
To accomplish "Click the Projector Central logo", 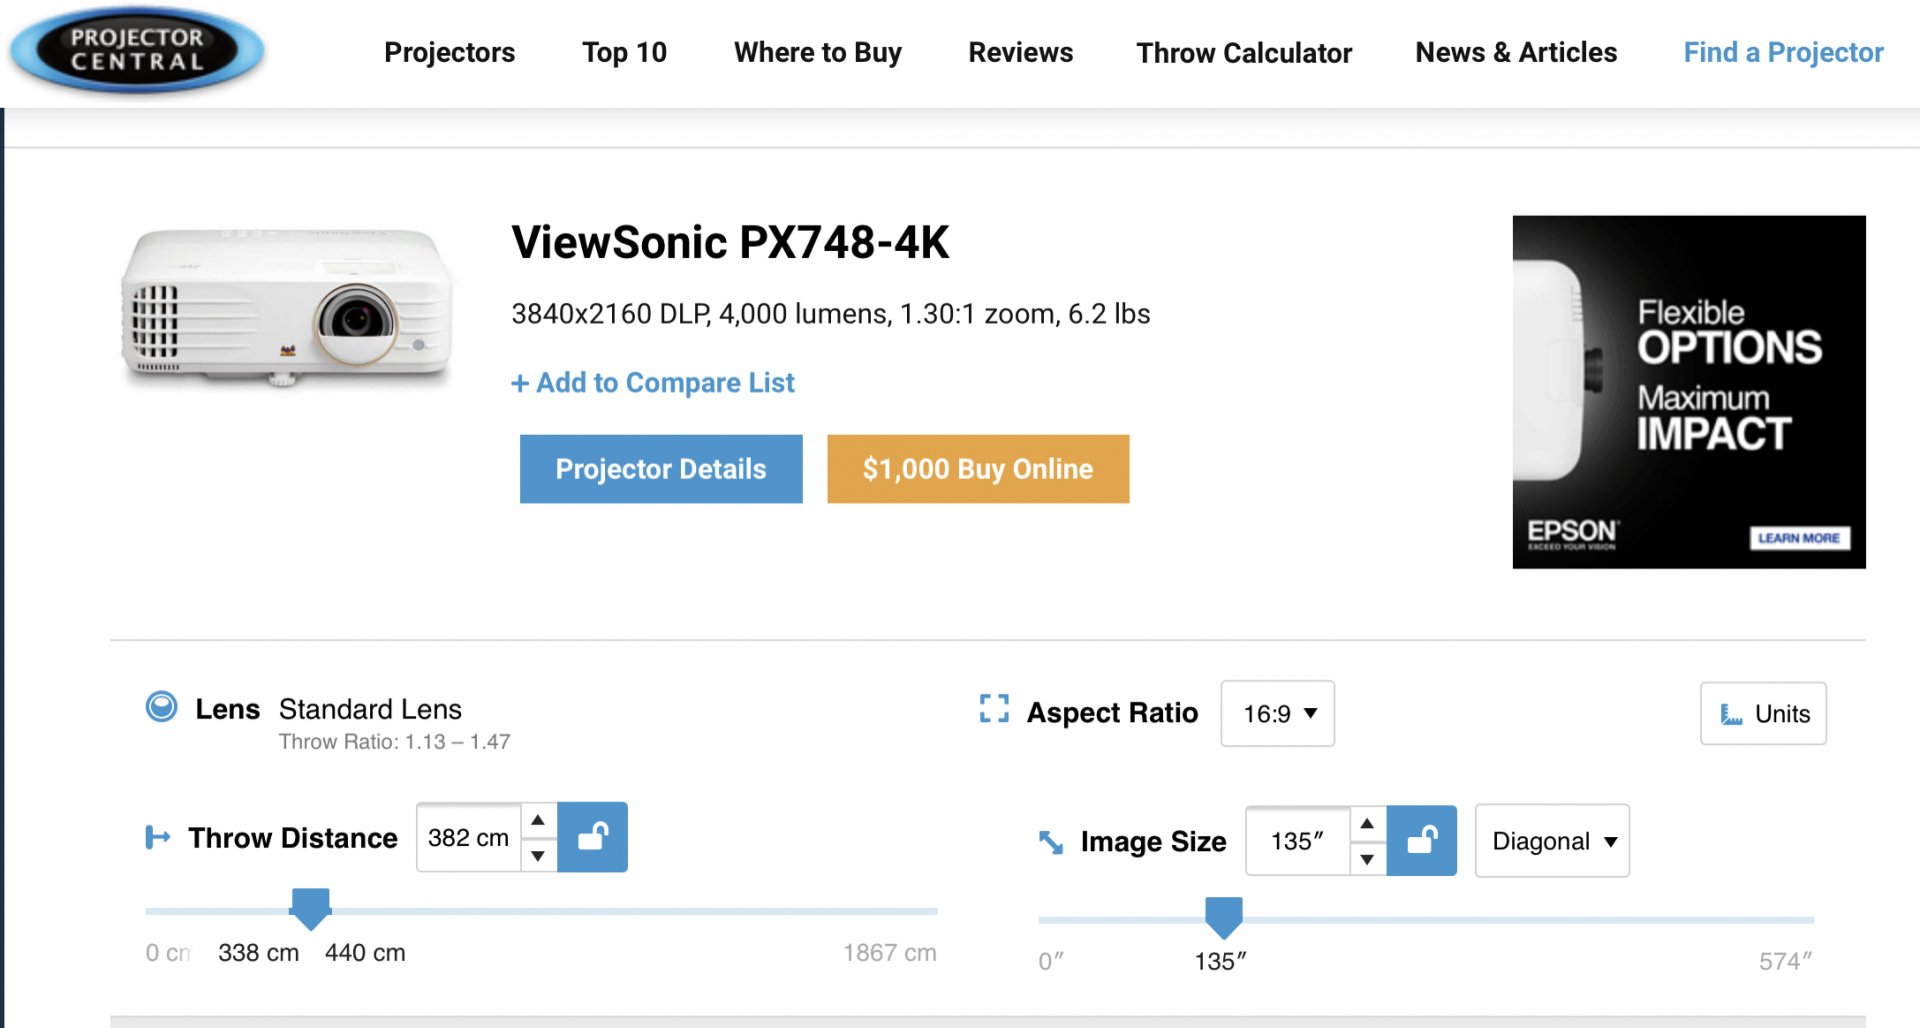I will tap(137, 50).
